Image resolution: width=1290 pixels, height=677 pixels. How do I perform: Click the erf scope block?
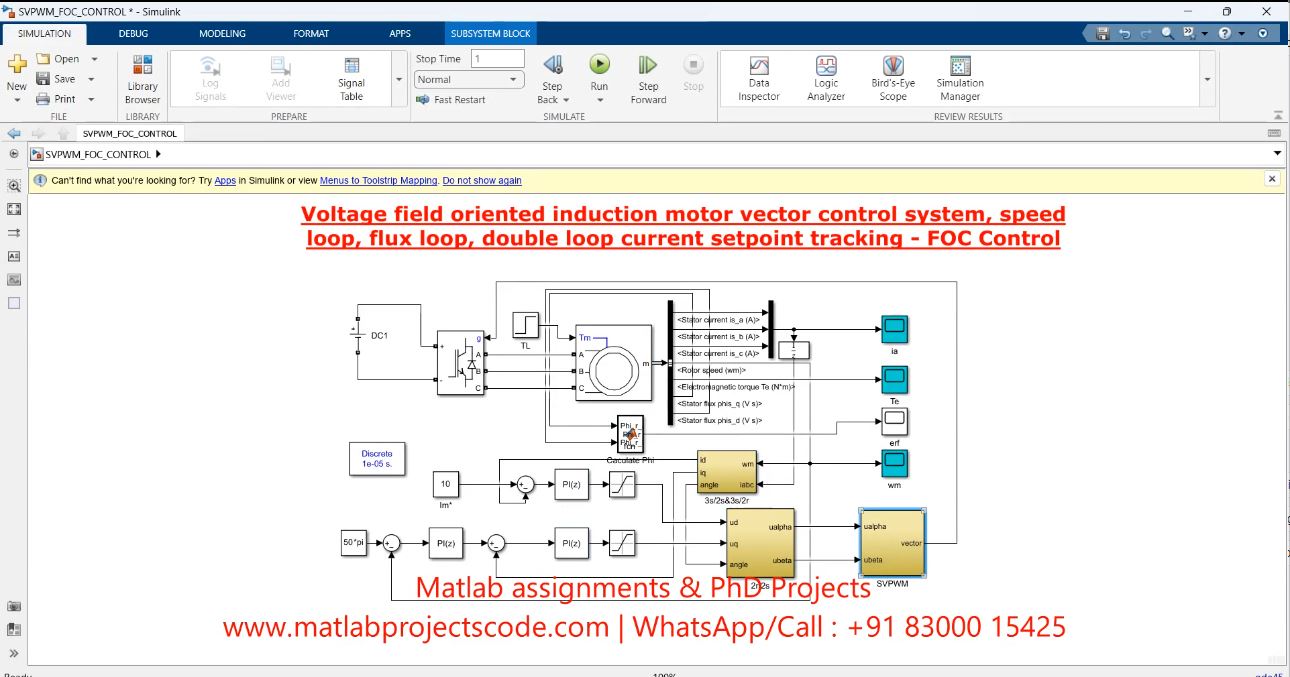894,421
